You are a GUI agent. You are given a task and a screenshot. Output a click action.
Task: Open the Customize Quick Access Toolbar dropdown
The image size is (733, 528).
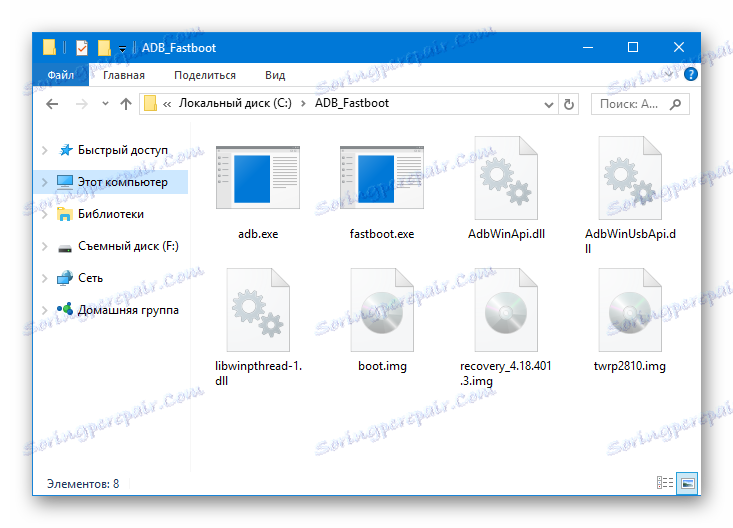point(122,48)
